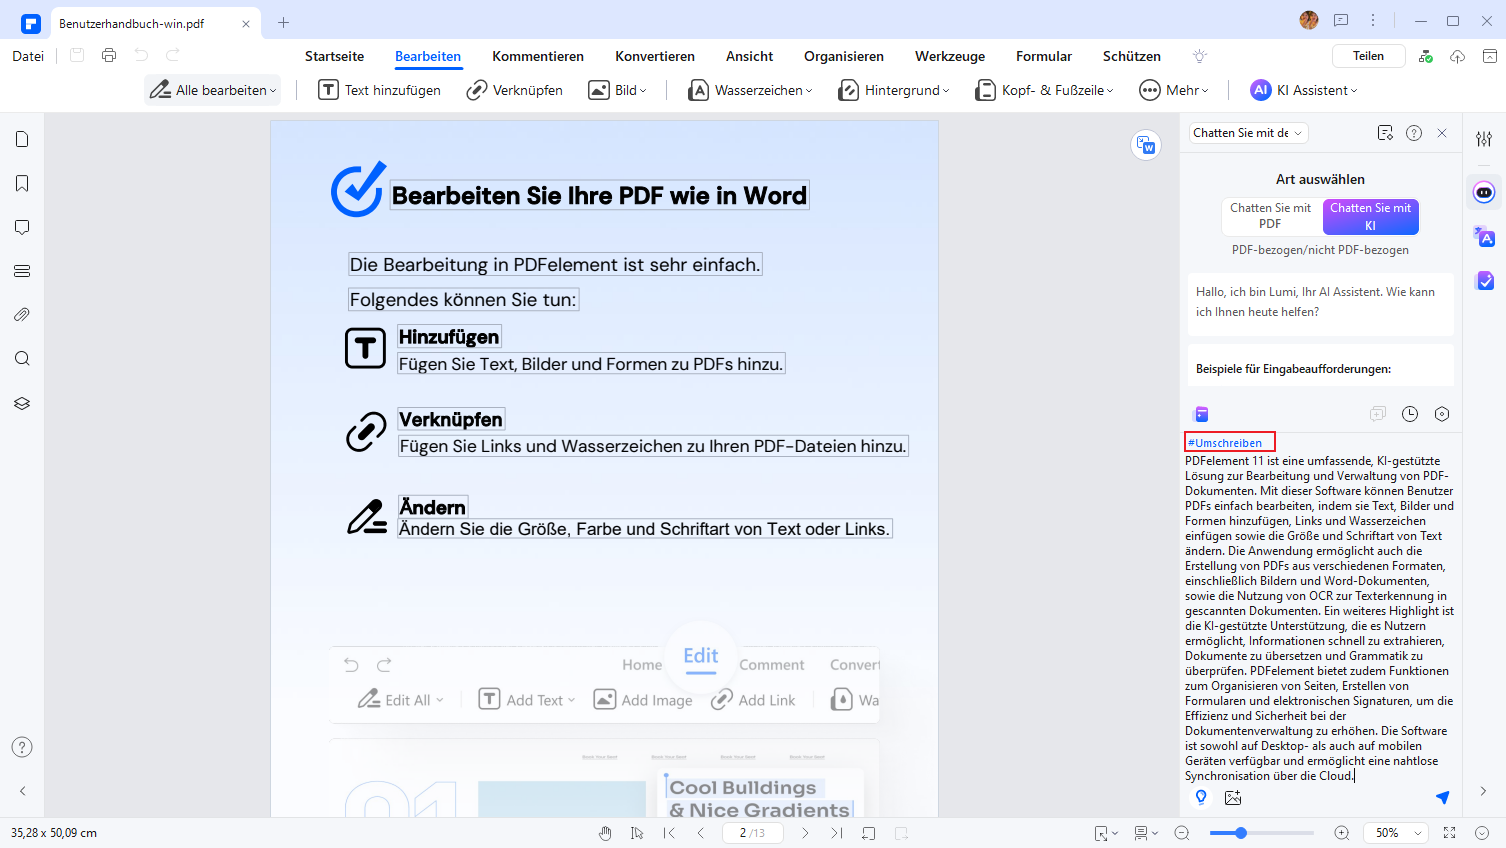Viewport: 1506px width, 848px height.
Task: Open Alle bearbeiten dropdown
Action: pyautogui.click(x=212, y=90)
